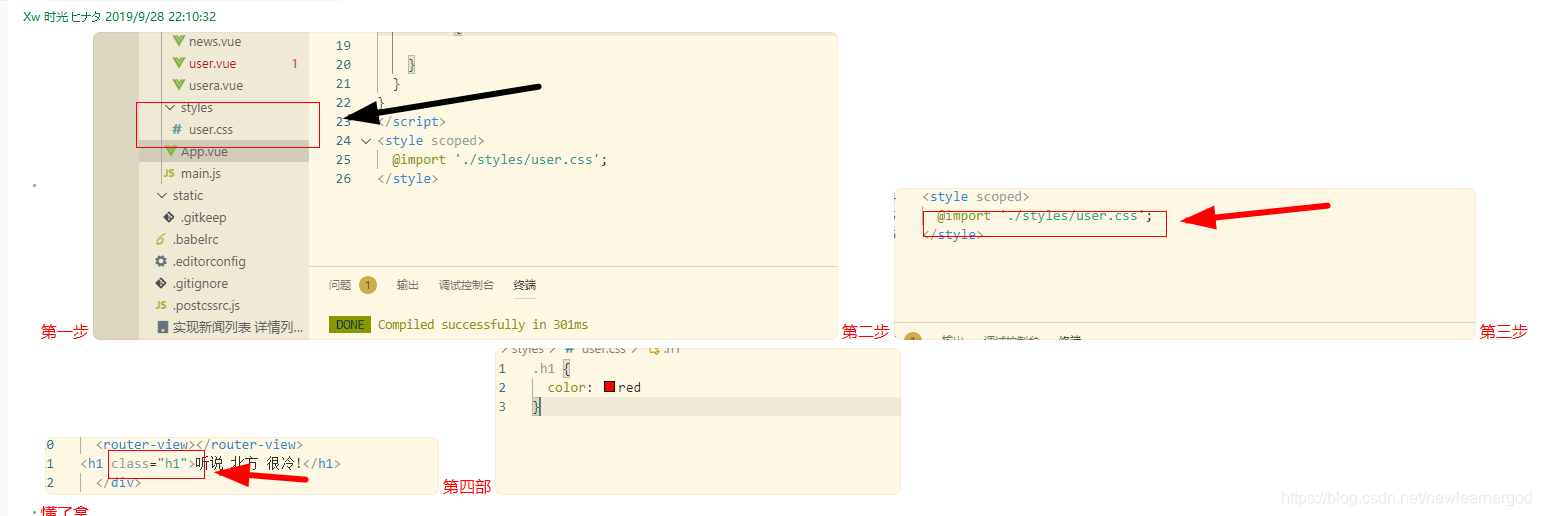Click '<style scoped>' in the second step image
The height and width of the screenshot is (516, 1541).
[975, 197]
